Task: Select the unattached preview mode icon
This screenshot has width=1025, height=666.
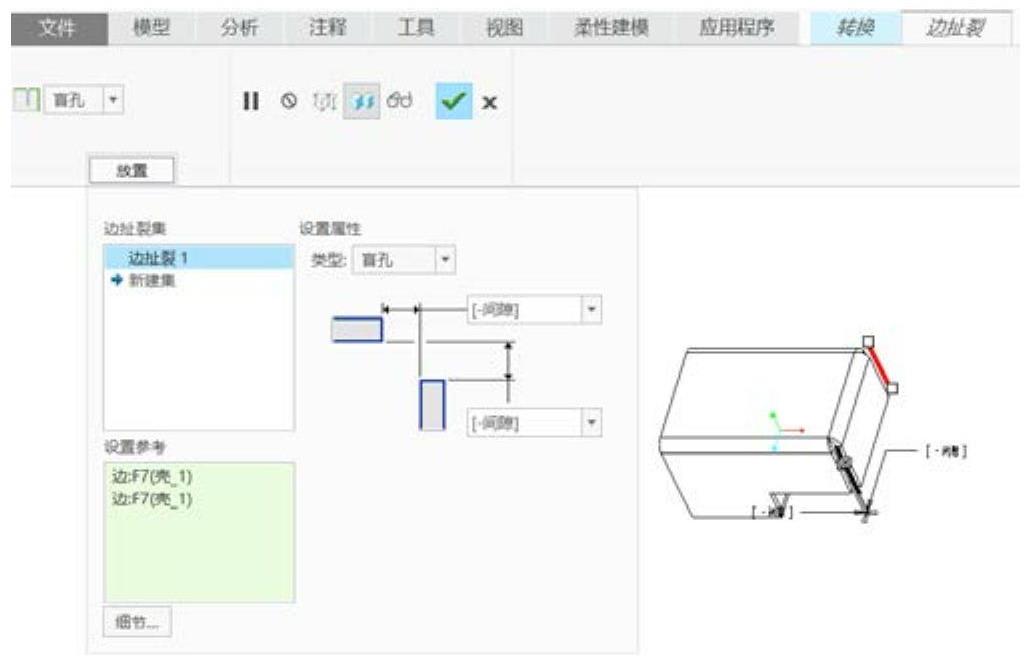Action: (x=326, y=101)
